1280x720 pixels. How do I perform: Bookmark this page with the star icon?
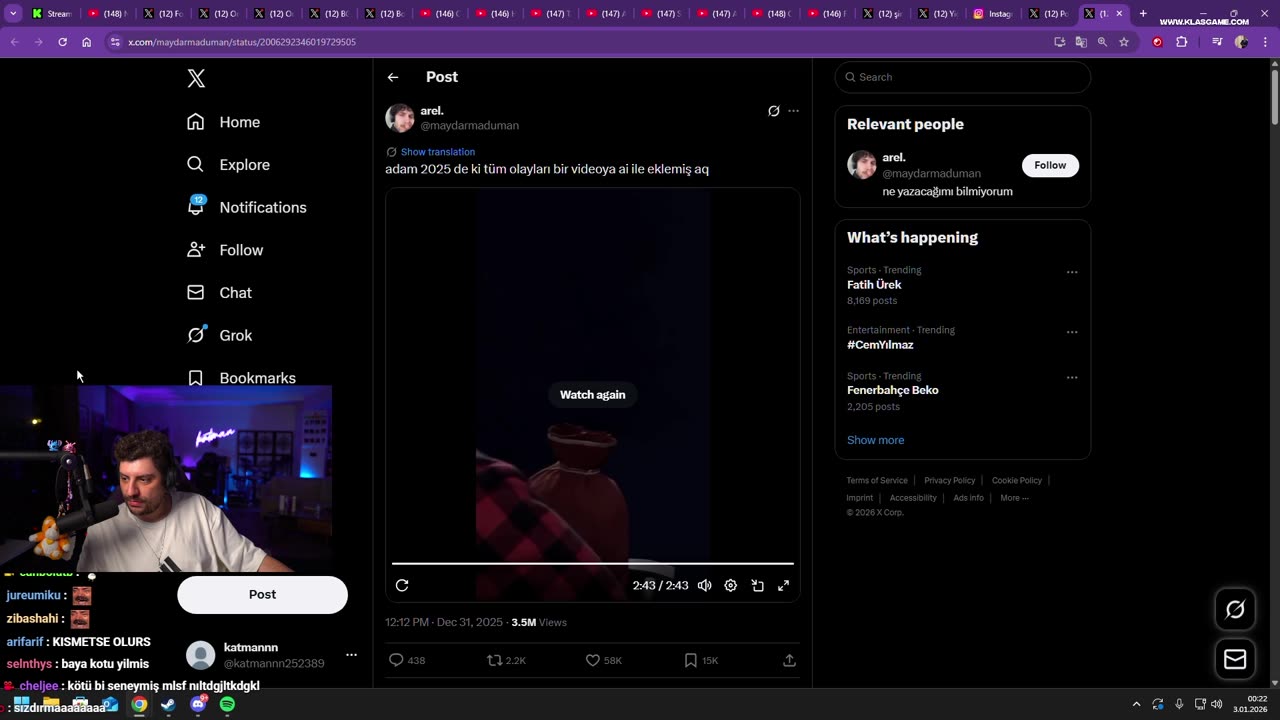(1124, 42)
